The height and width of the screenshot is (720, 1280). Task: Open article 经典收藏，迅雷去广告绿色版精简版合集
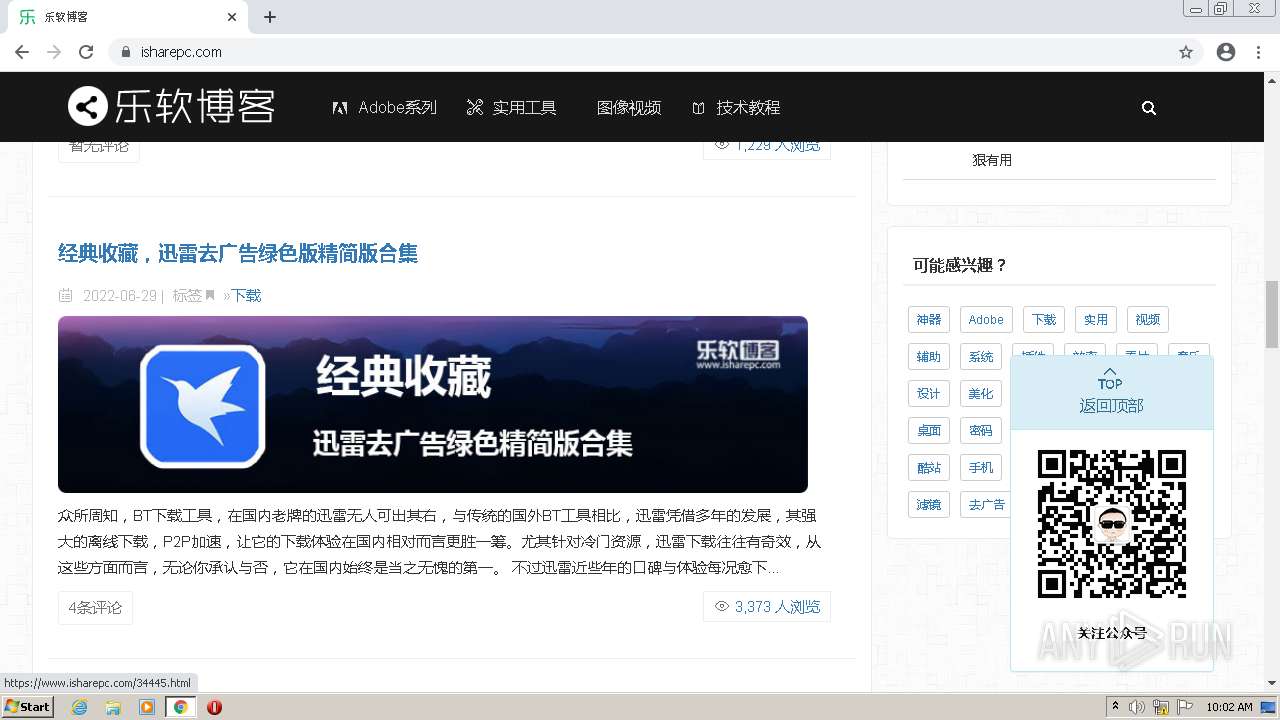tap(238, 253)
